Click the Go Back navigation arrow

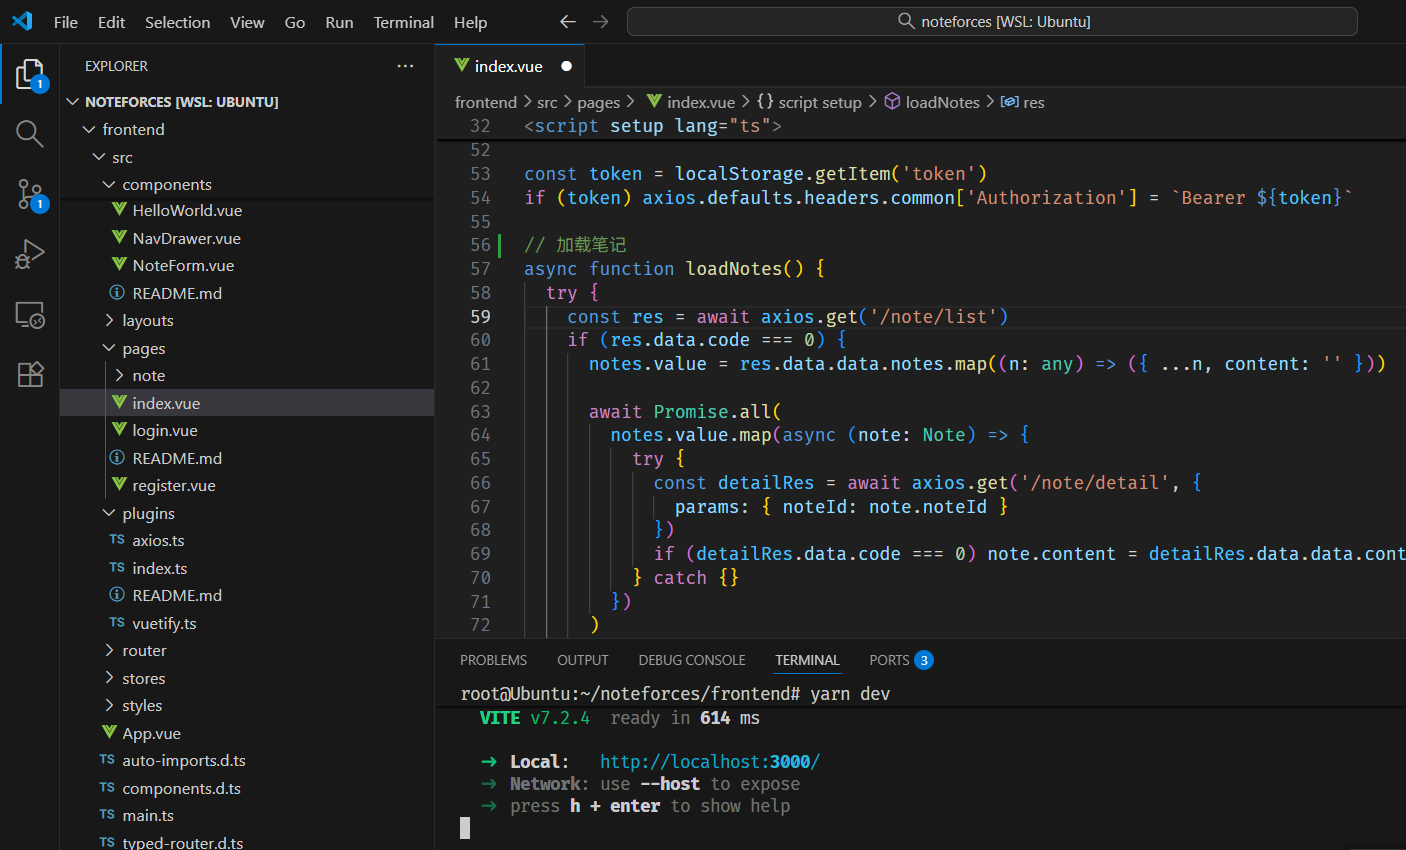tap(568, 21)
